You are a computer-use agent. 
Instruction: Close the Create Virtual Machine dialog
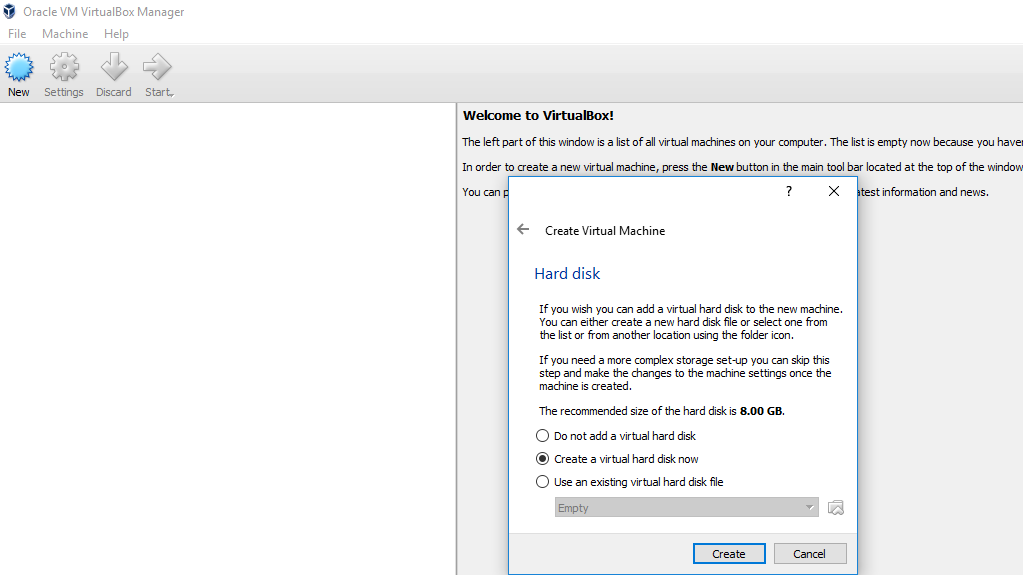point(834,191)
